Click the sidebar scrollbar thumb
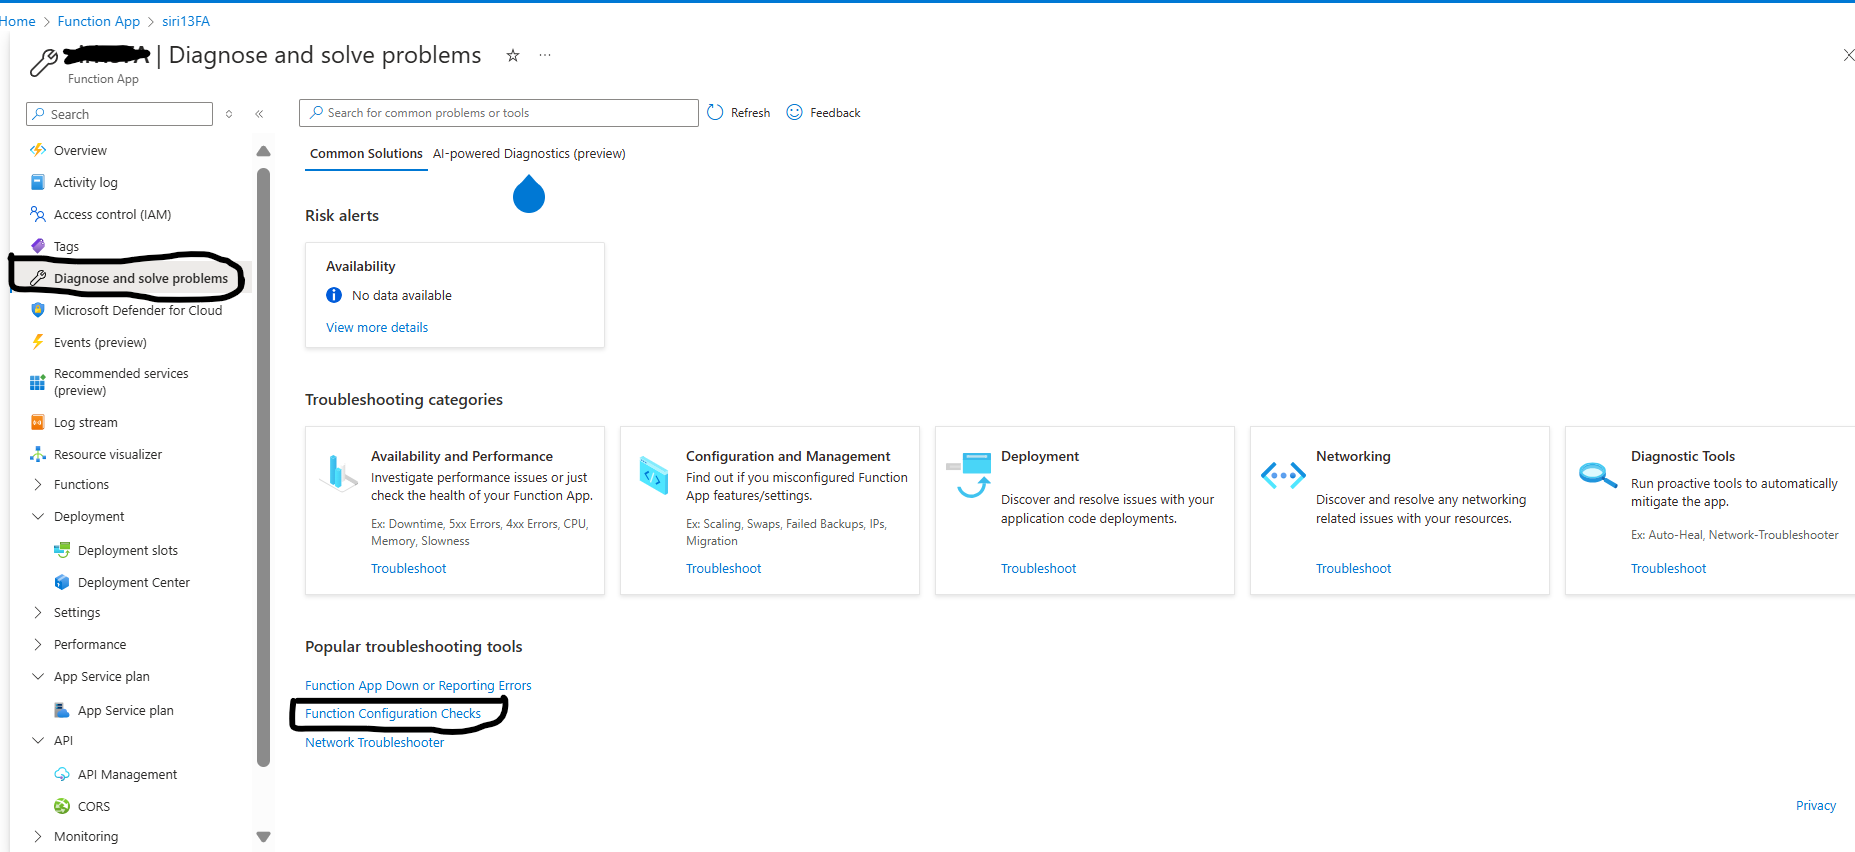This screenshot has width=1855, height=852. pos(263,467)
